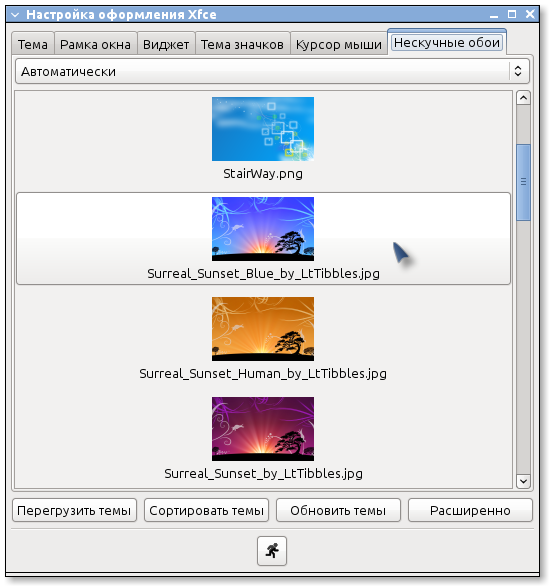Open the Автоматически dropdown list

272,71
